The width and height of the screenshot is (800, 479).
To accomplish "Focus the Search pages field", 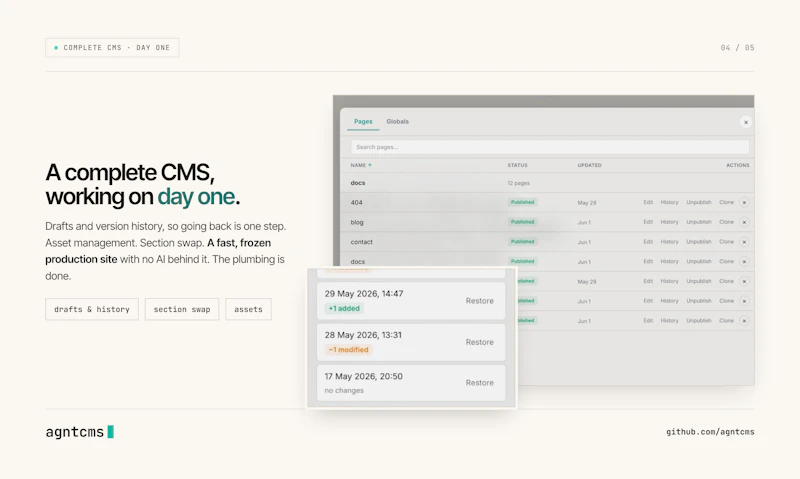I will tap(550, 147).
